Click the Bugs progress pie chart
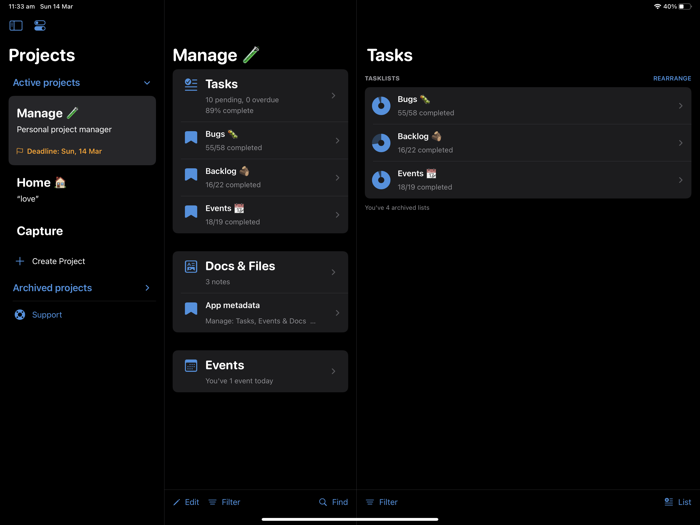This screenshot has width=700, height=525. 381,106
